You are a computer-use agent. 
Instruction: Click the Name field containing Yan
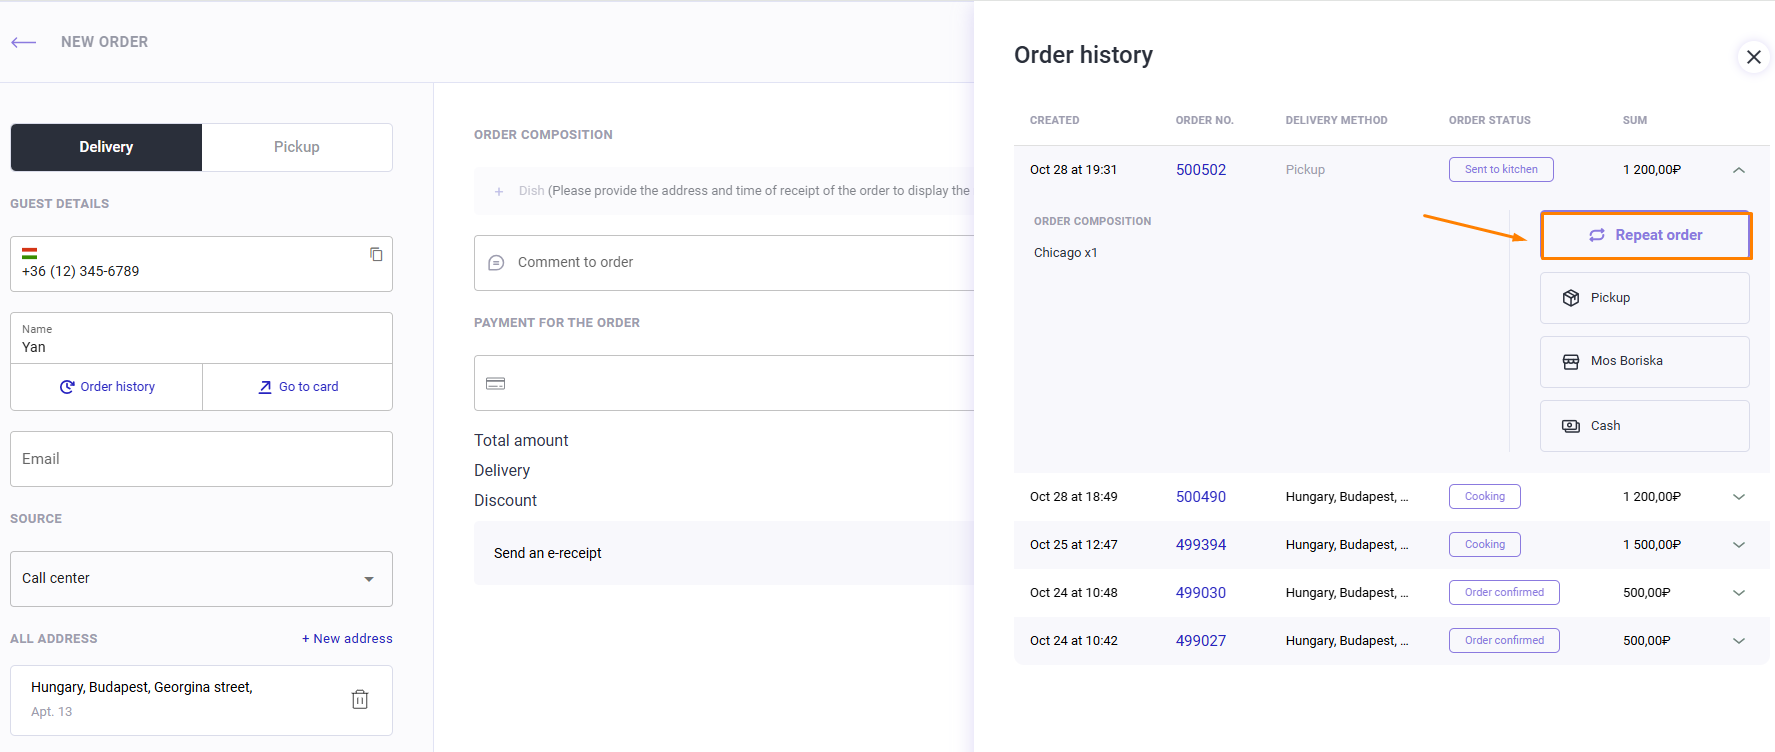201,338
